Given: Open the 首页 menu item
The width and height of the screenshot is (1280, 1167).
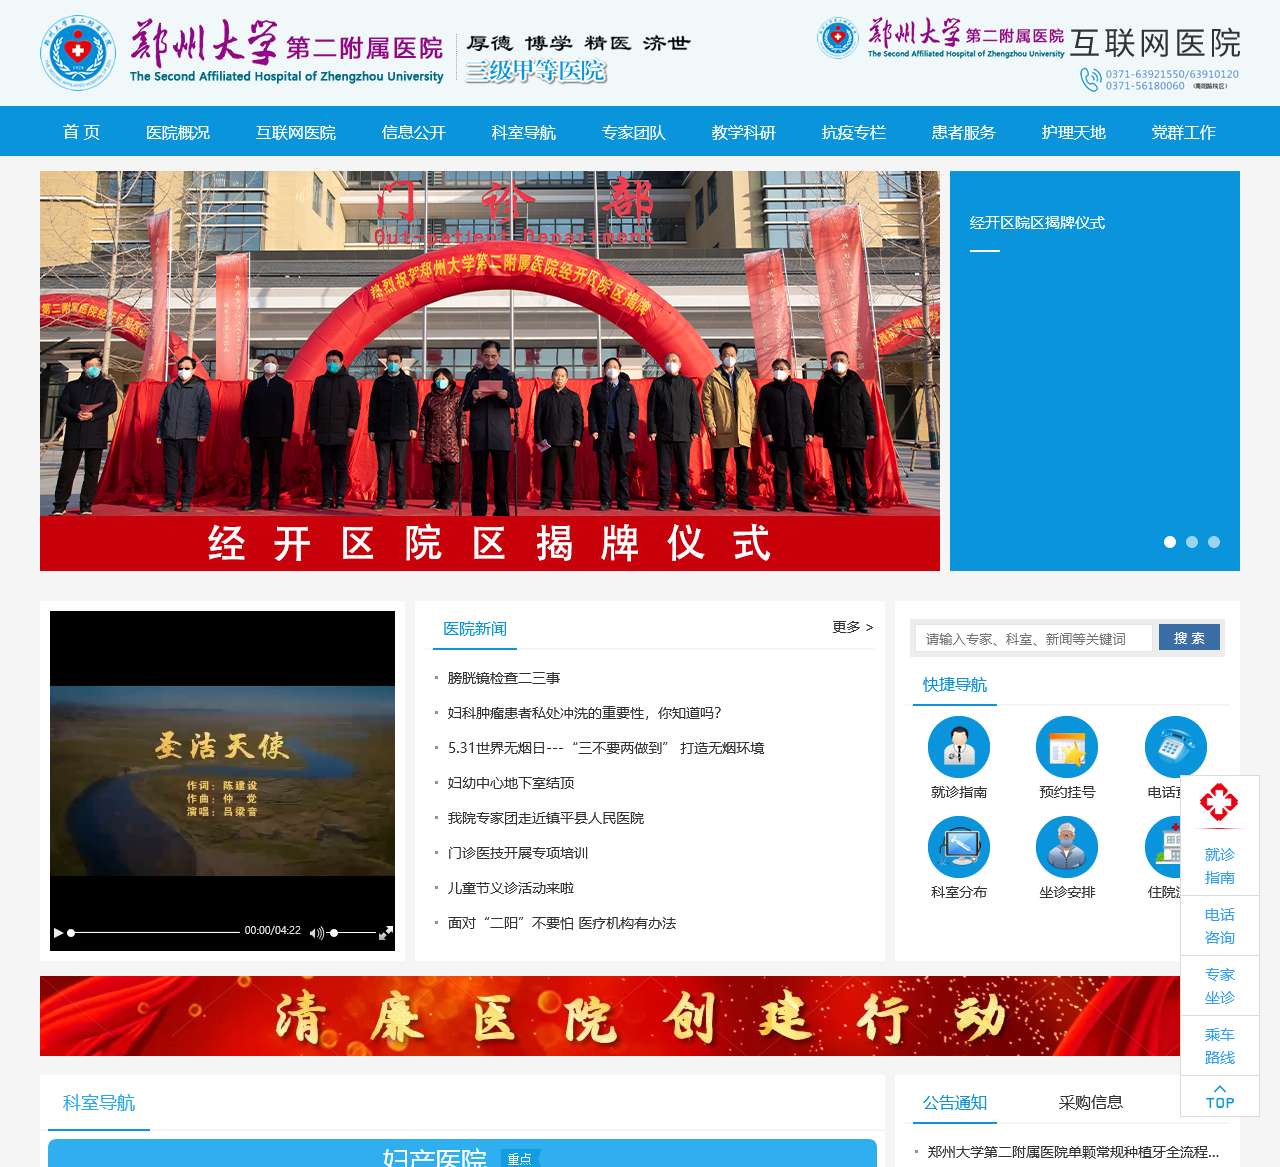Looking at the screenshot, I should click(x=81, y=131).
